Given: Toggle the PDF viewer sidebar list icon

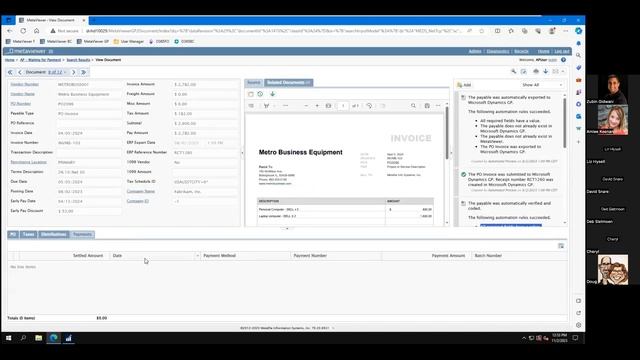Looking at the screenshot, I should click(251, 106).
